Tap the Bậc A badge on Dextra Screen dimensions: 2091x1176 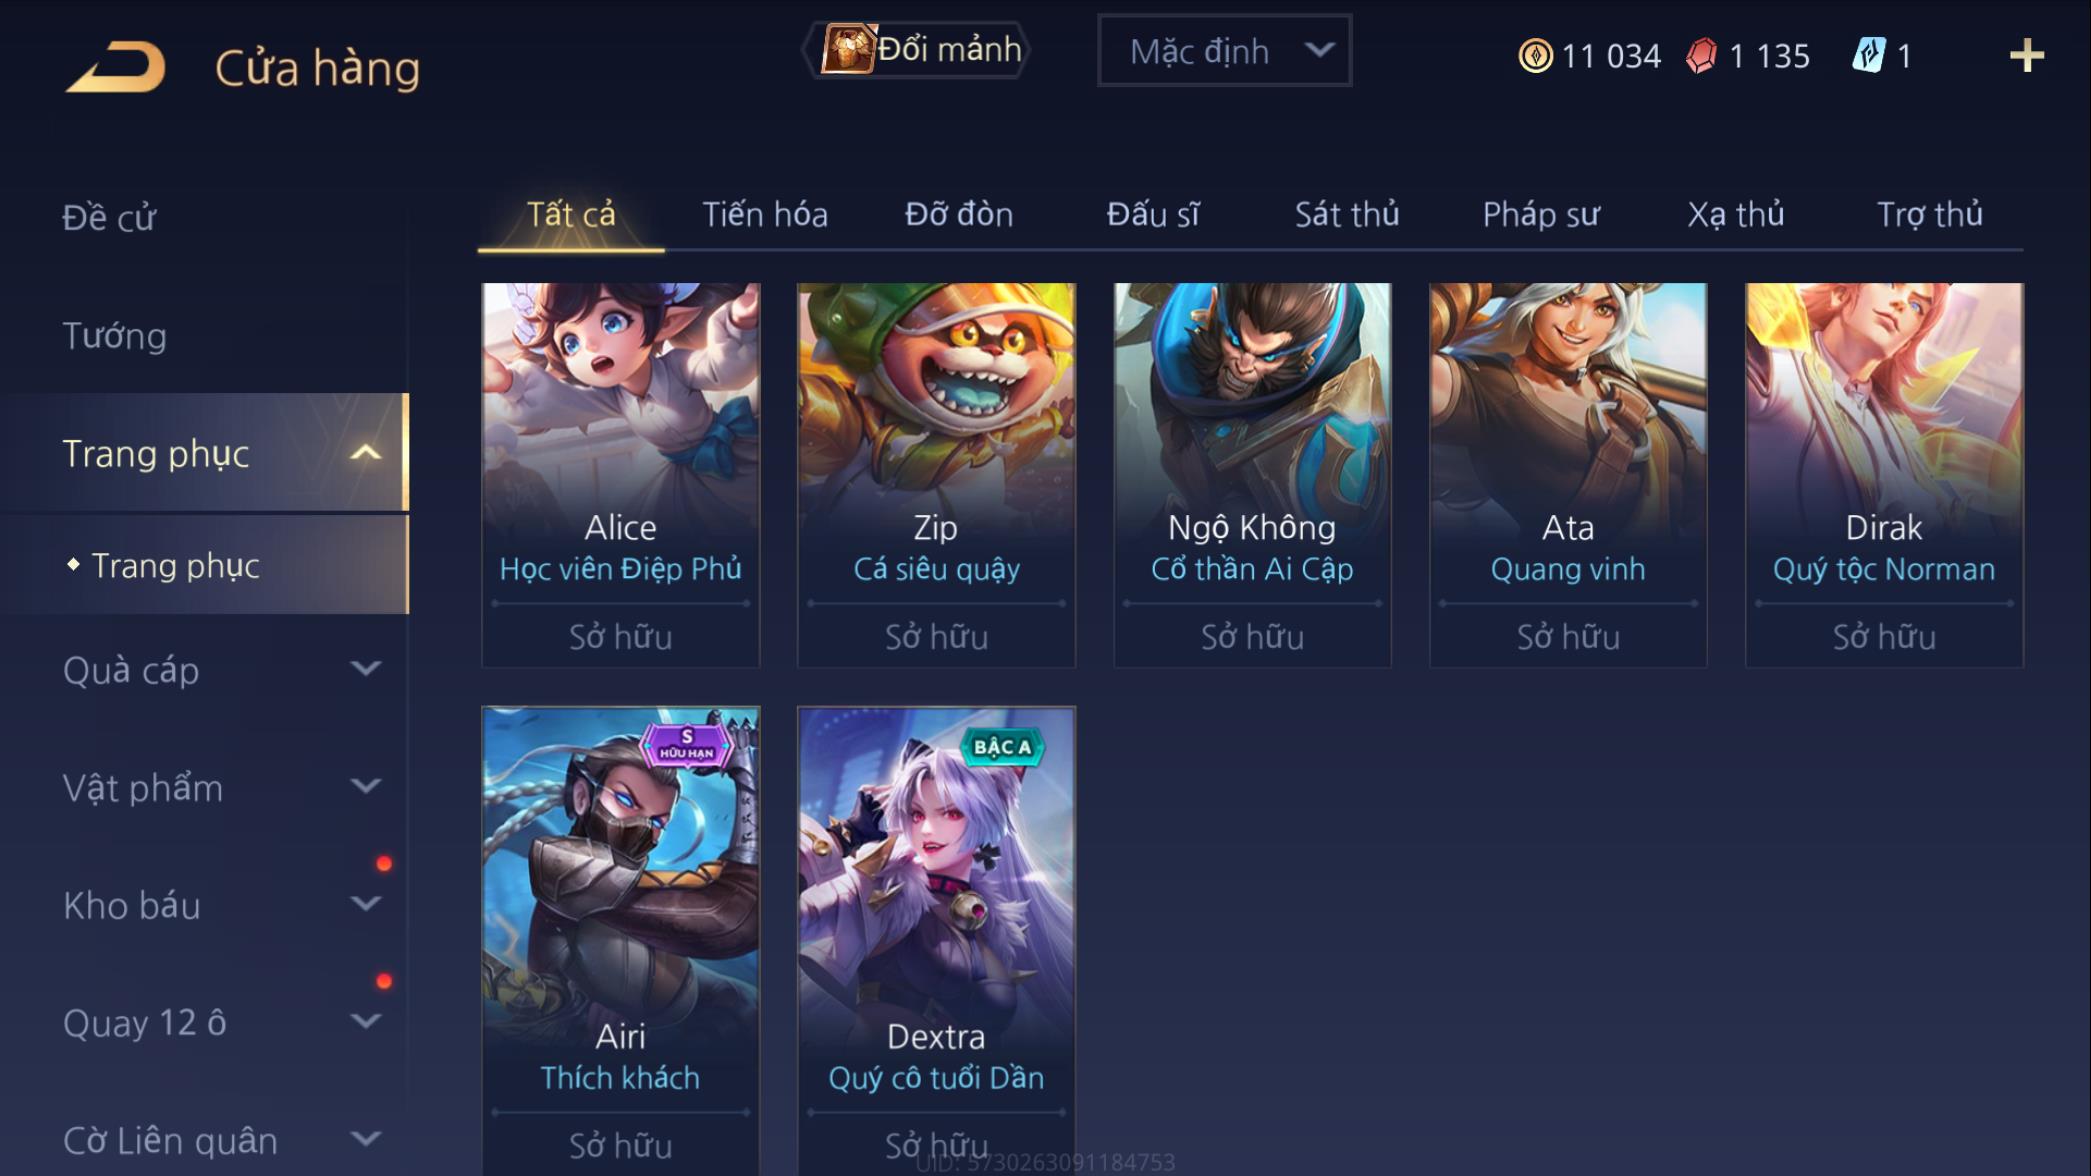point(1002,746)
